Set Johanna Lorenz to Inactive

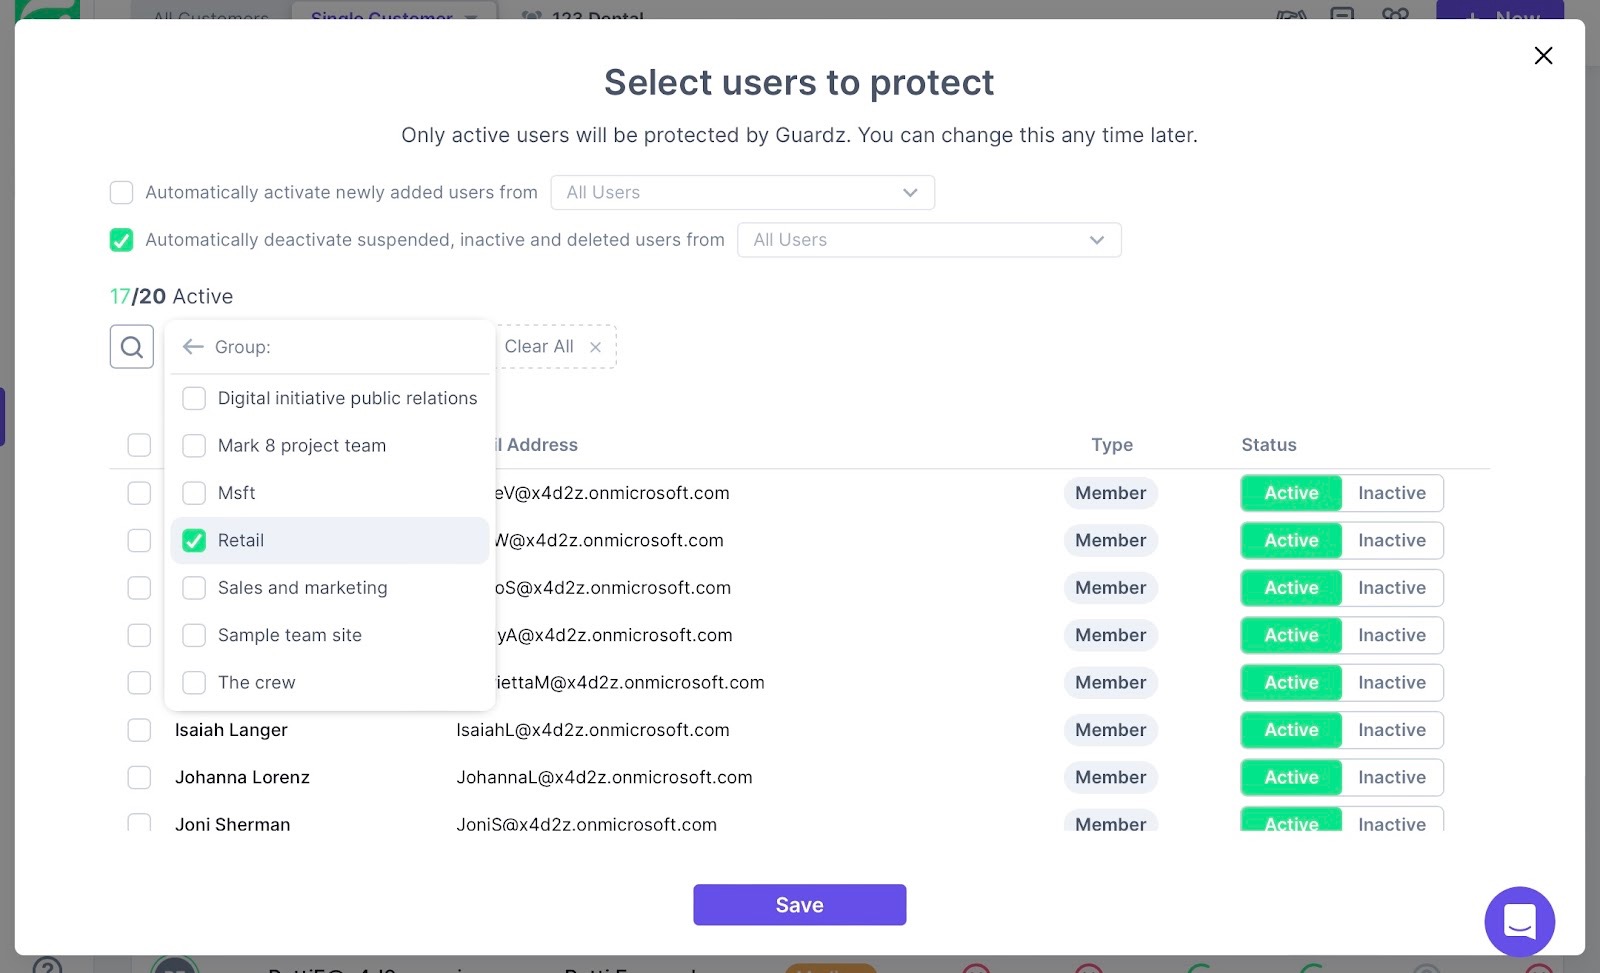pos(1392,777)
